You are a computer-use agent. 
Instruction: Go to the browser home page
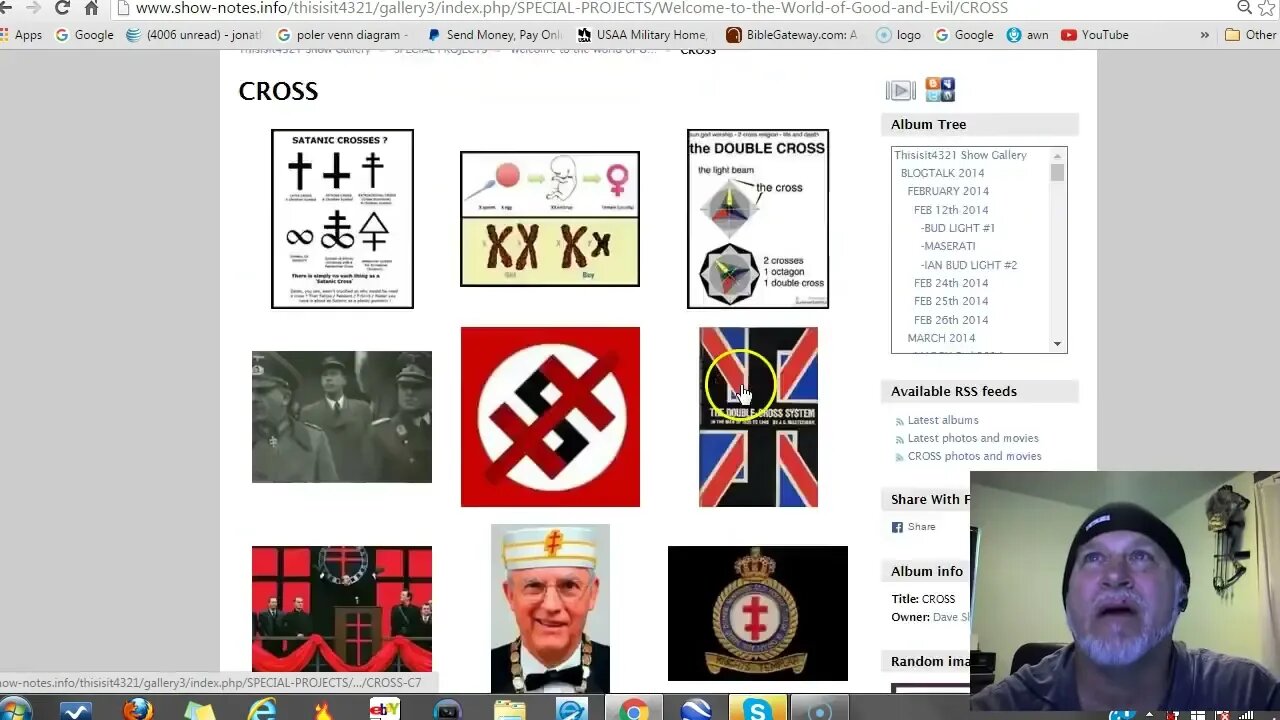[91, 8]
